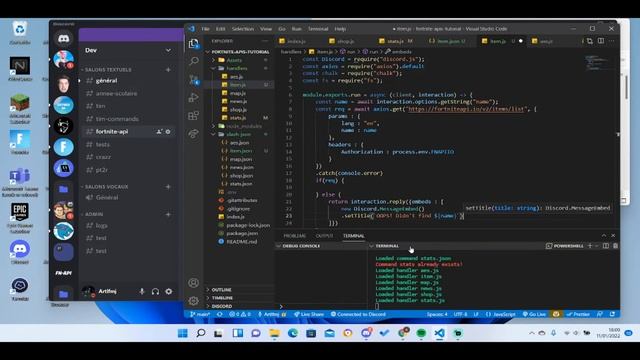Click the edit channel gear on fortnite-api
The width and height of the screenshot is (640, 360).
click(168, 131)
